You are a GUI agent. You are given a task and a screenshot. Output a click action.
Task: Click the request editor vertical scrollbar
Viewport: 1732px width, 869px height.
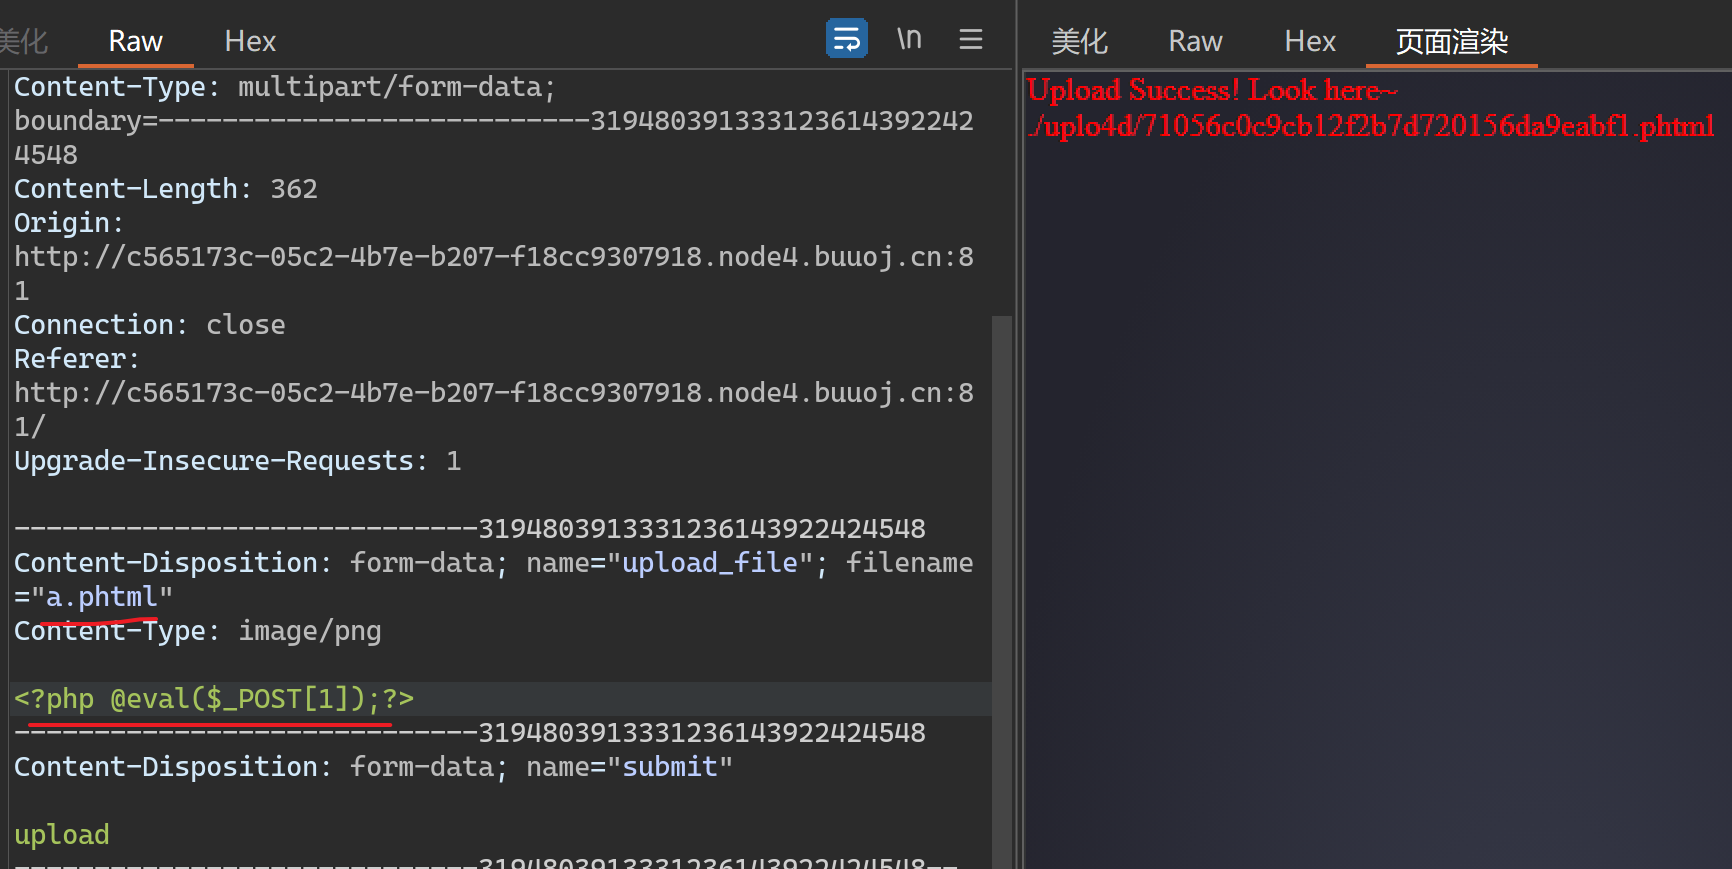tap(1001, 590)
